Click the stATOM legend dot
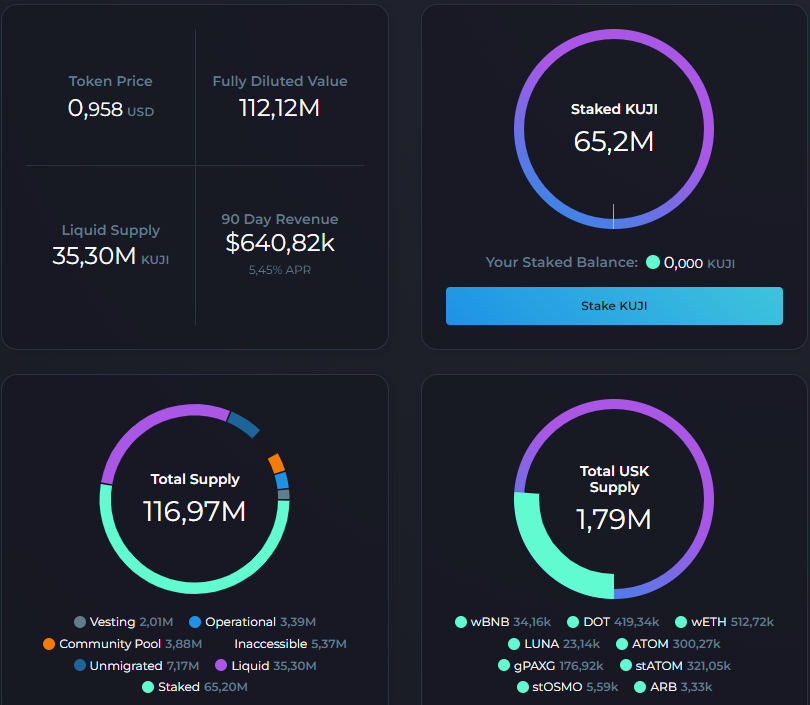This screenshot has width=810, height=705. pyautogui.click(x=626, y=665)
